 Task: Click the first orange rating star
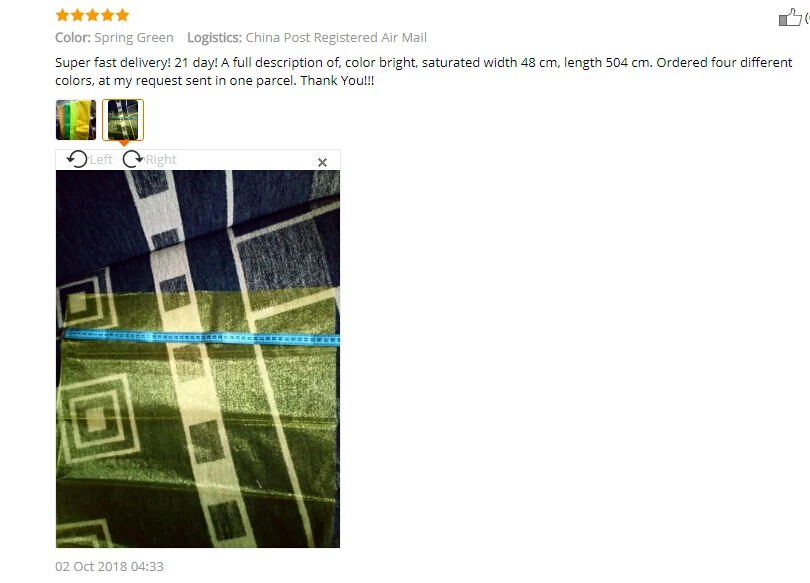(x=63, y=15)
